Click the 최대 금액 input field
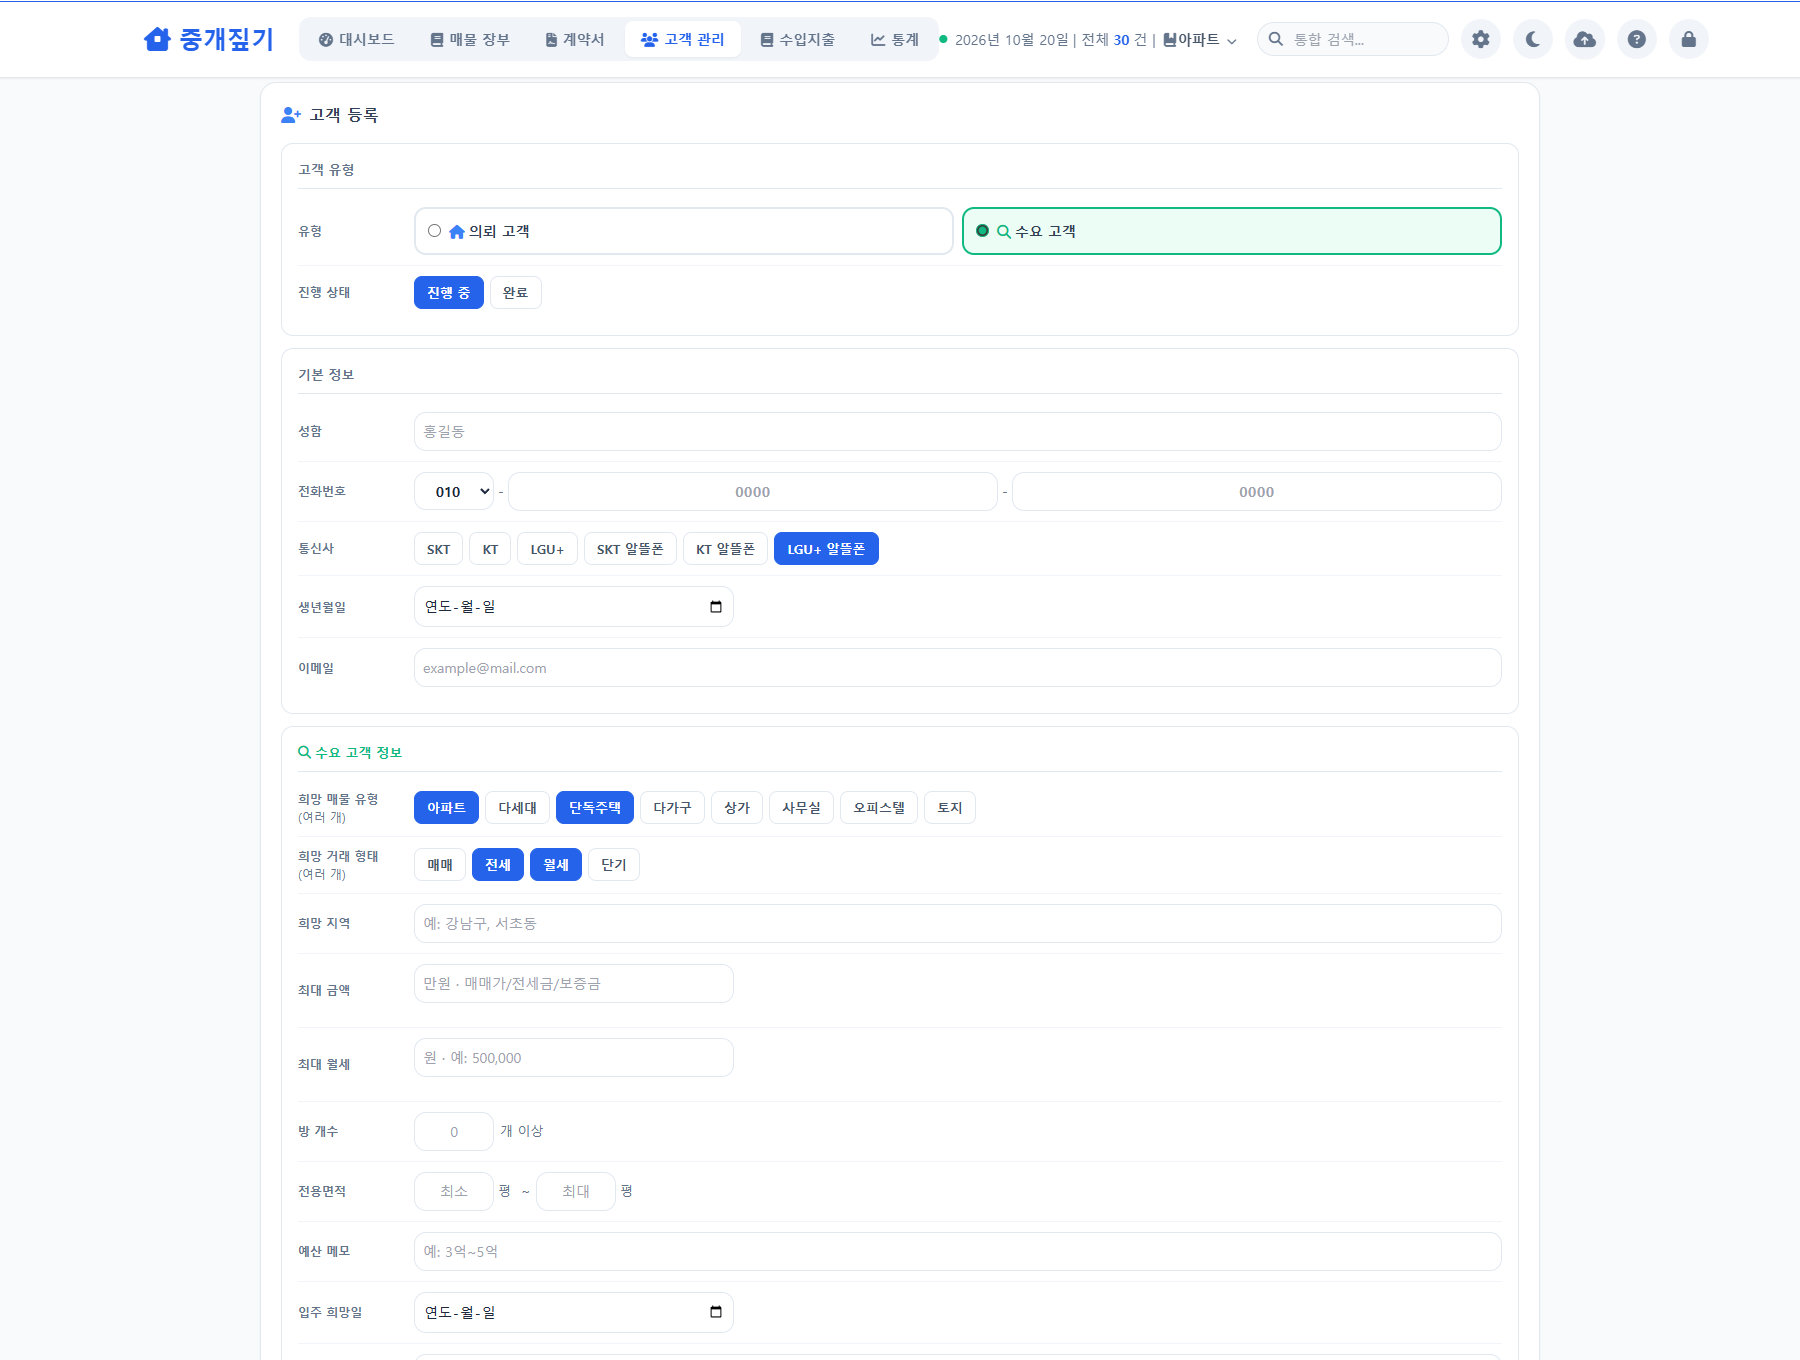 pos(573,983)
